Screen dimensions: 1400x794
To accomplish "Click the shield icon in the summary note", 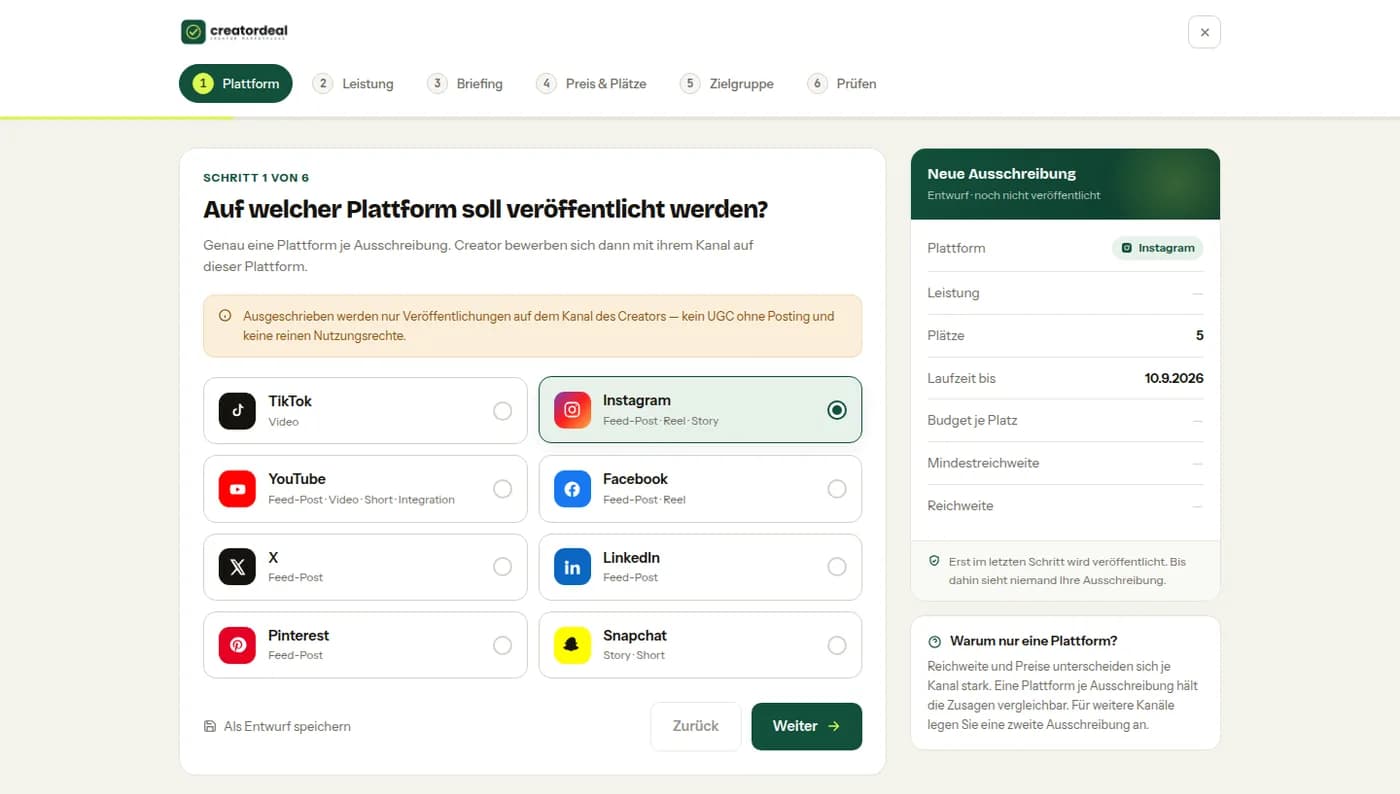I will point(934,562).
